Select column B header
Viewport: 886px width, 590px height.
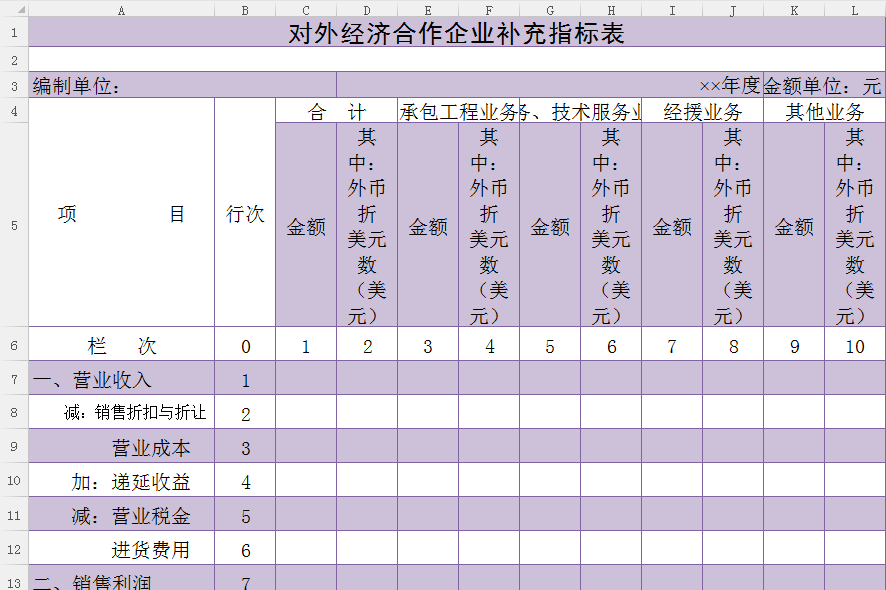[245, 10]
